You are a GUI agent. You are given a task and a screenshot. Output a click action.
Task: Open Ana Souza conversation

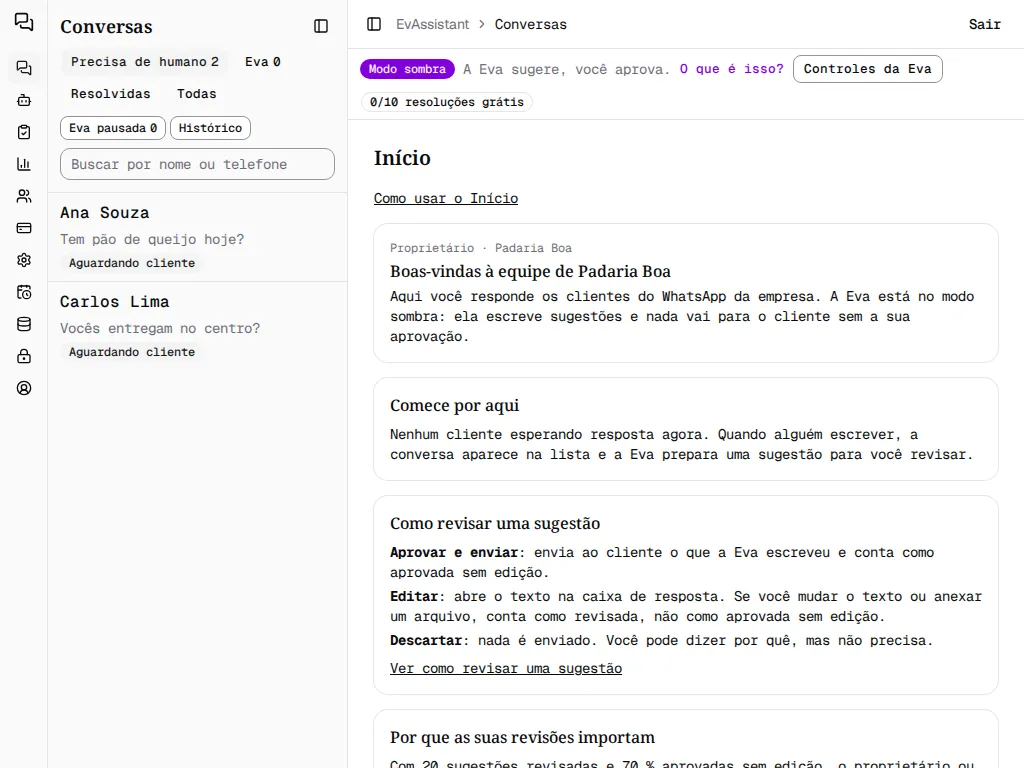pos(197,237)
